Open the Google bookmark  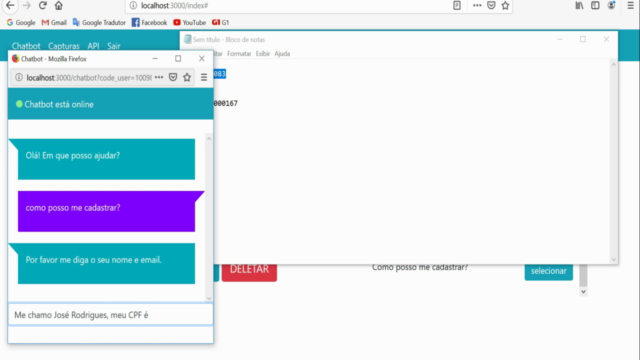(21, 22)
